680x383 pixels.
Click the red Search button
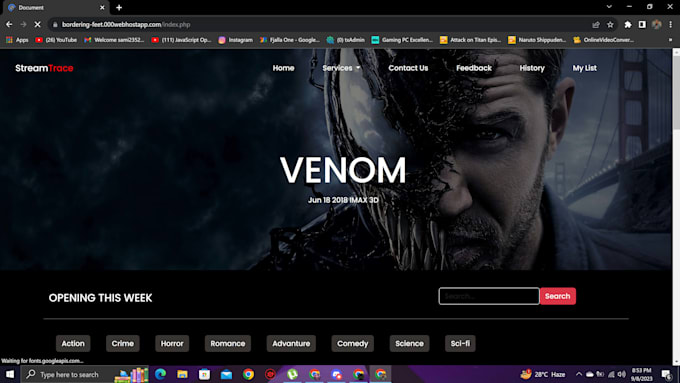[558, 296]
